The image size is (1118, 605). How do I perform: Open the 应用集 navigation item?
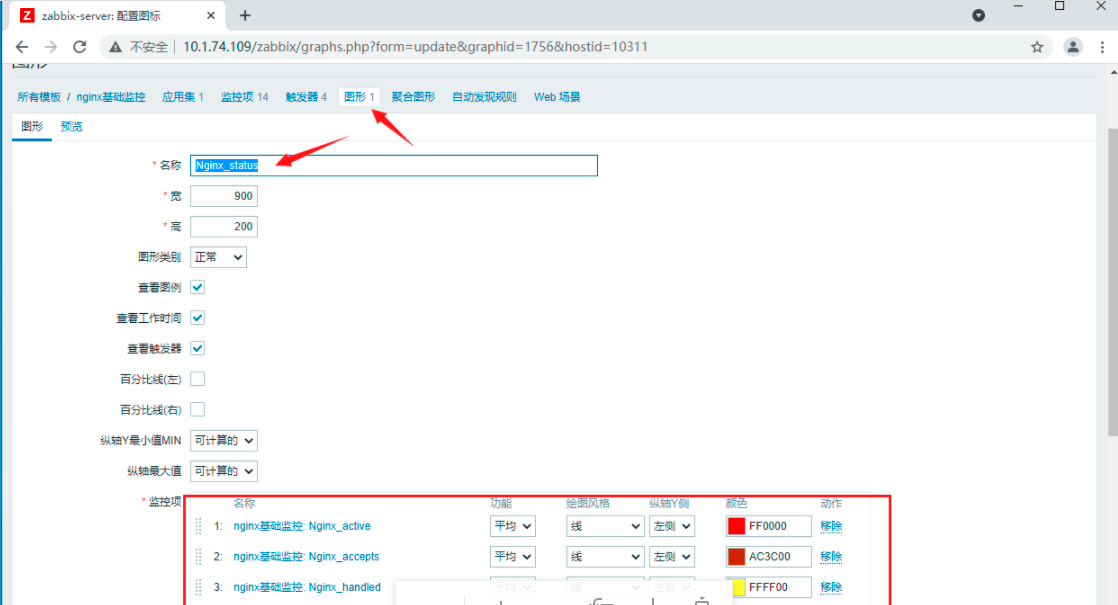183,97
